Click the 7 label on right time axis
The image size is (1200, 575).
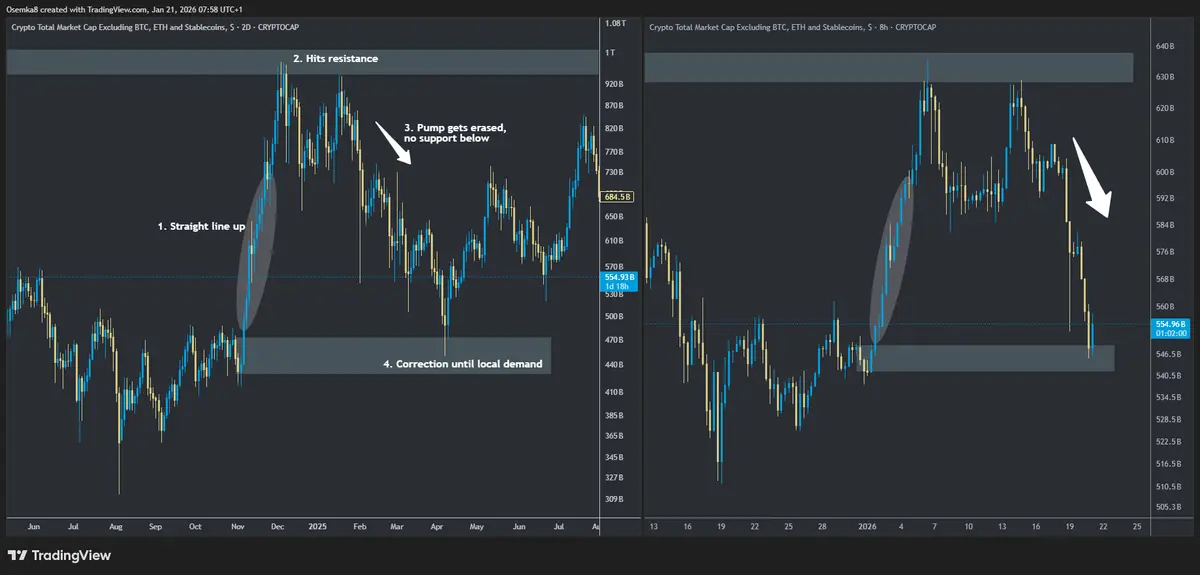936,526
